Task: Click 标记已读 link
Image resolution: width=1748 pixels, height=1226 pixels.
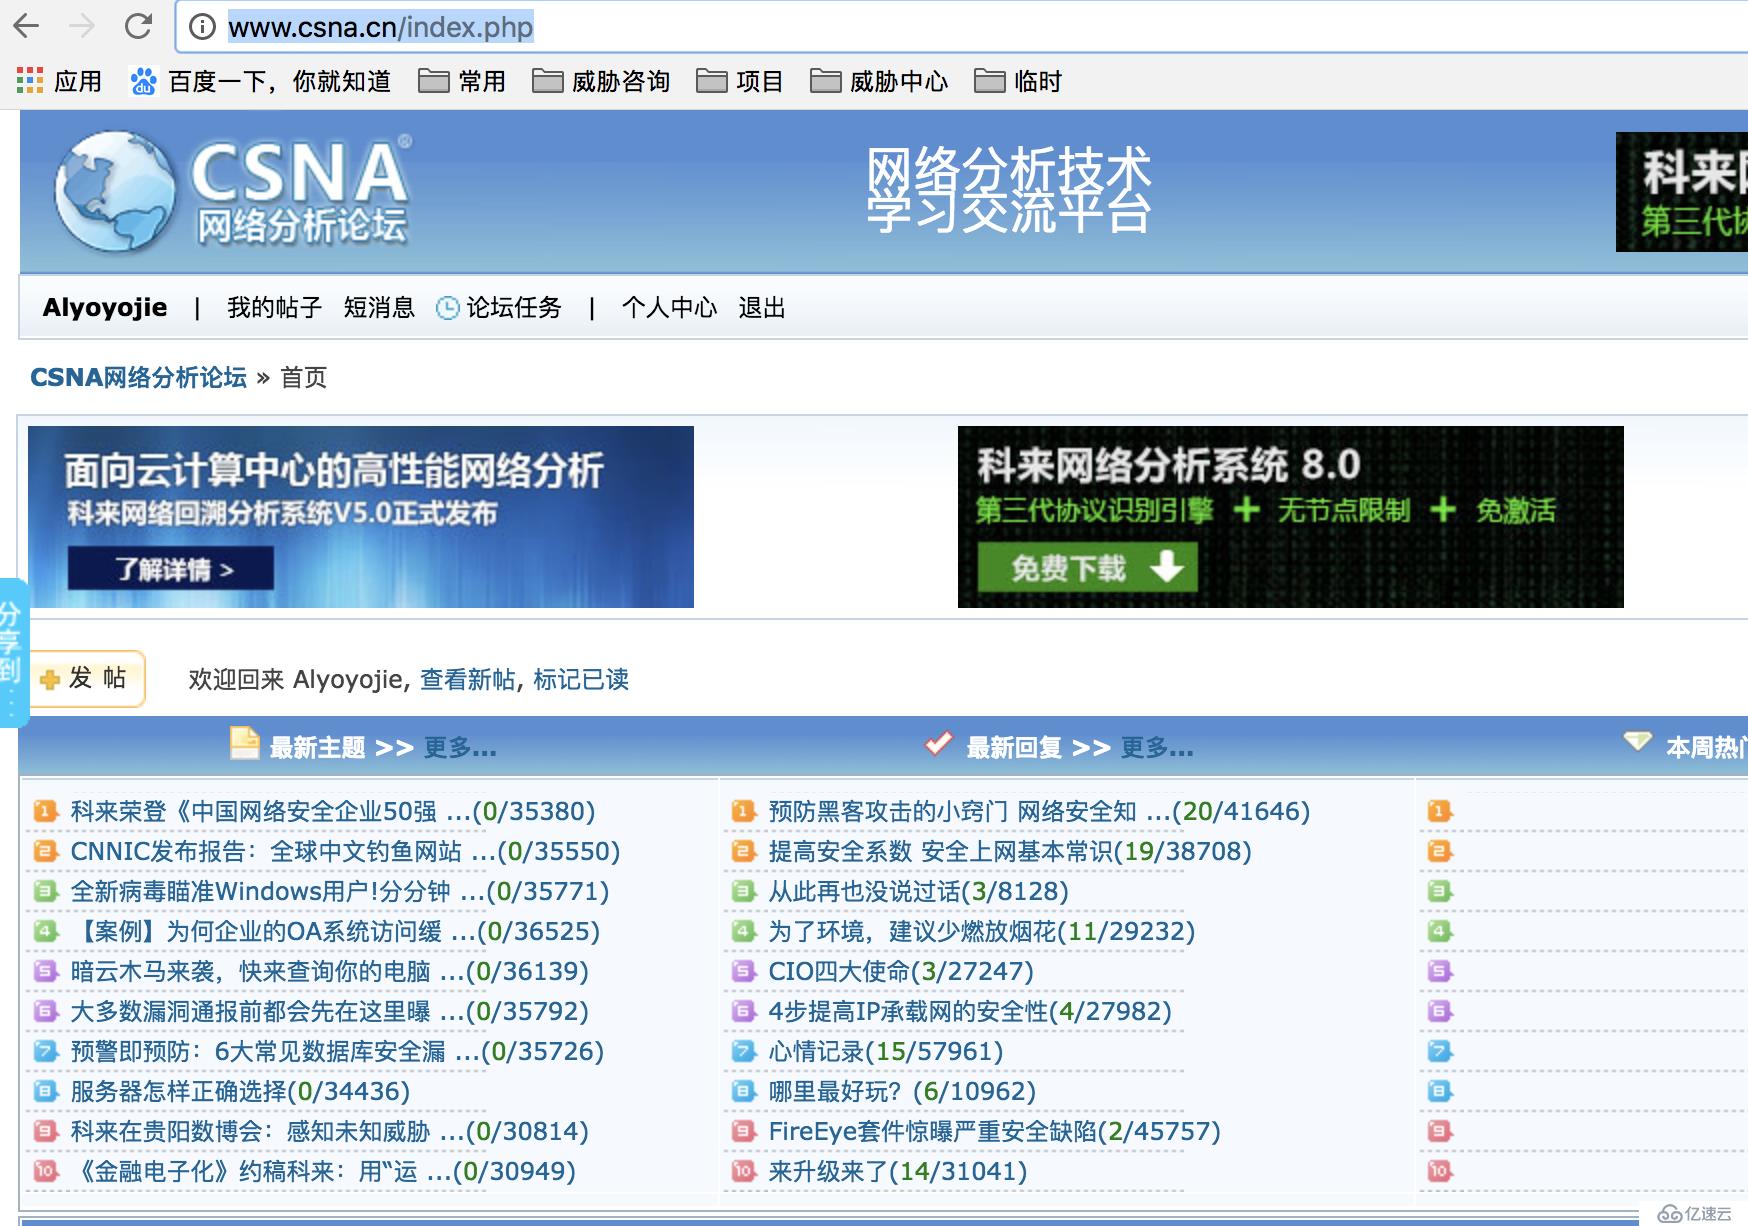Action: [581, 680]
